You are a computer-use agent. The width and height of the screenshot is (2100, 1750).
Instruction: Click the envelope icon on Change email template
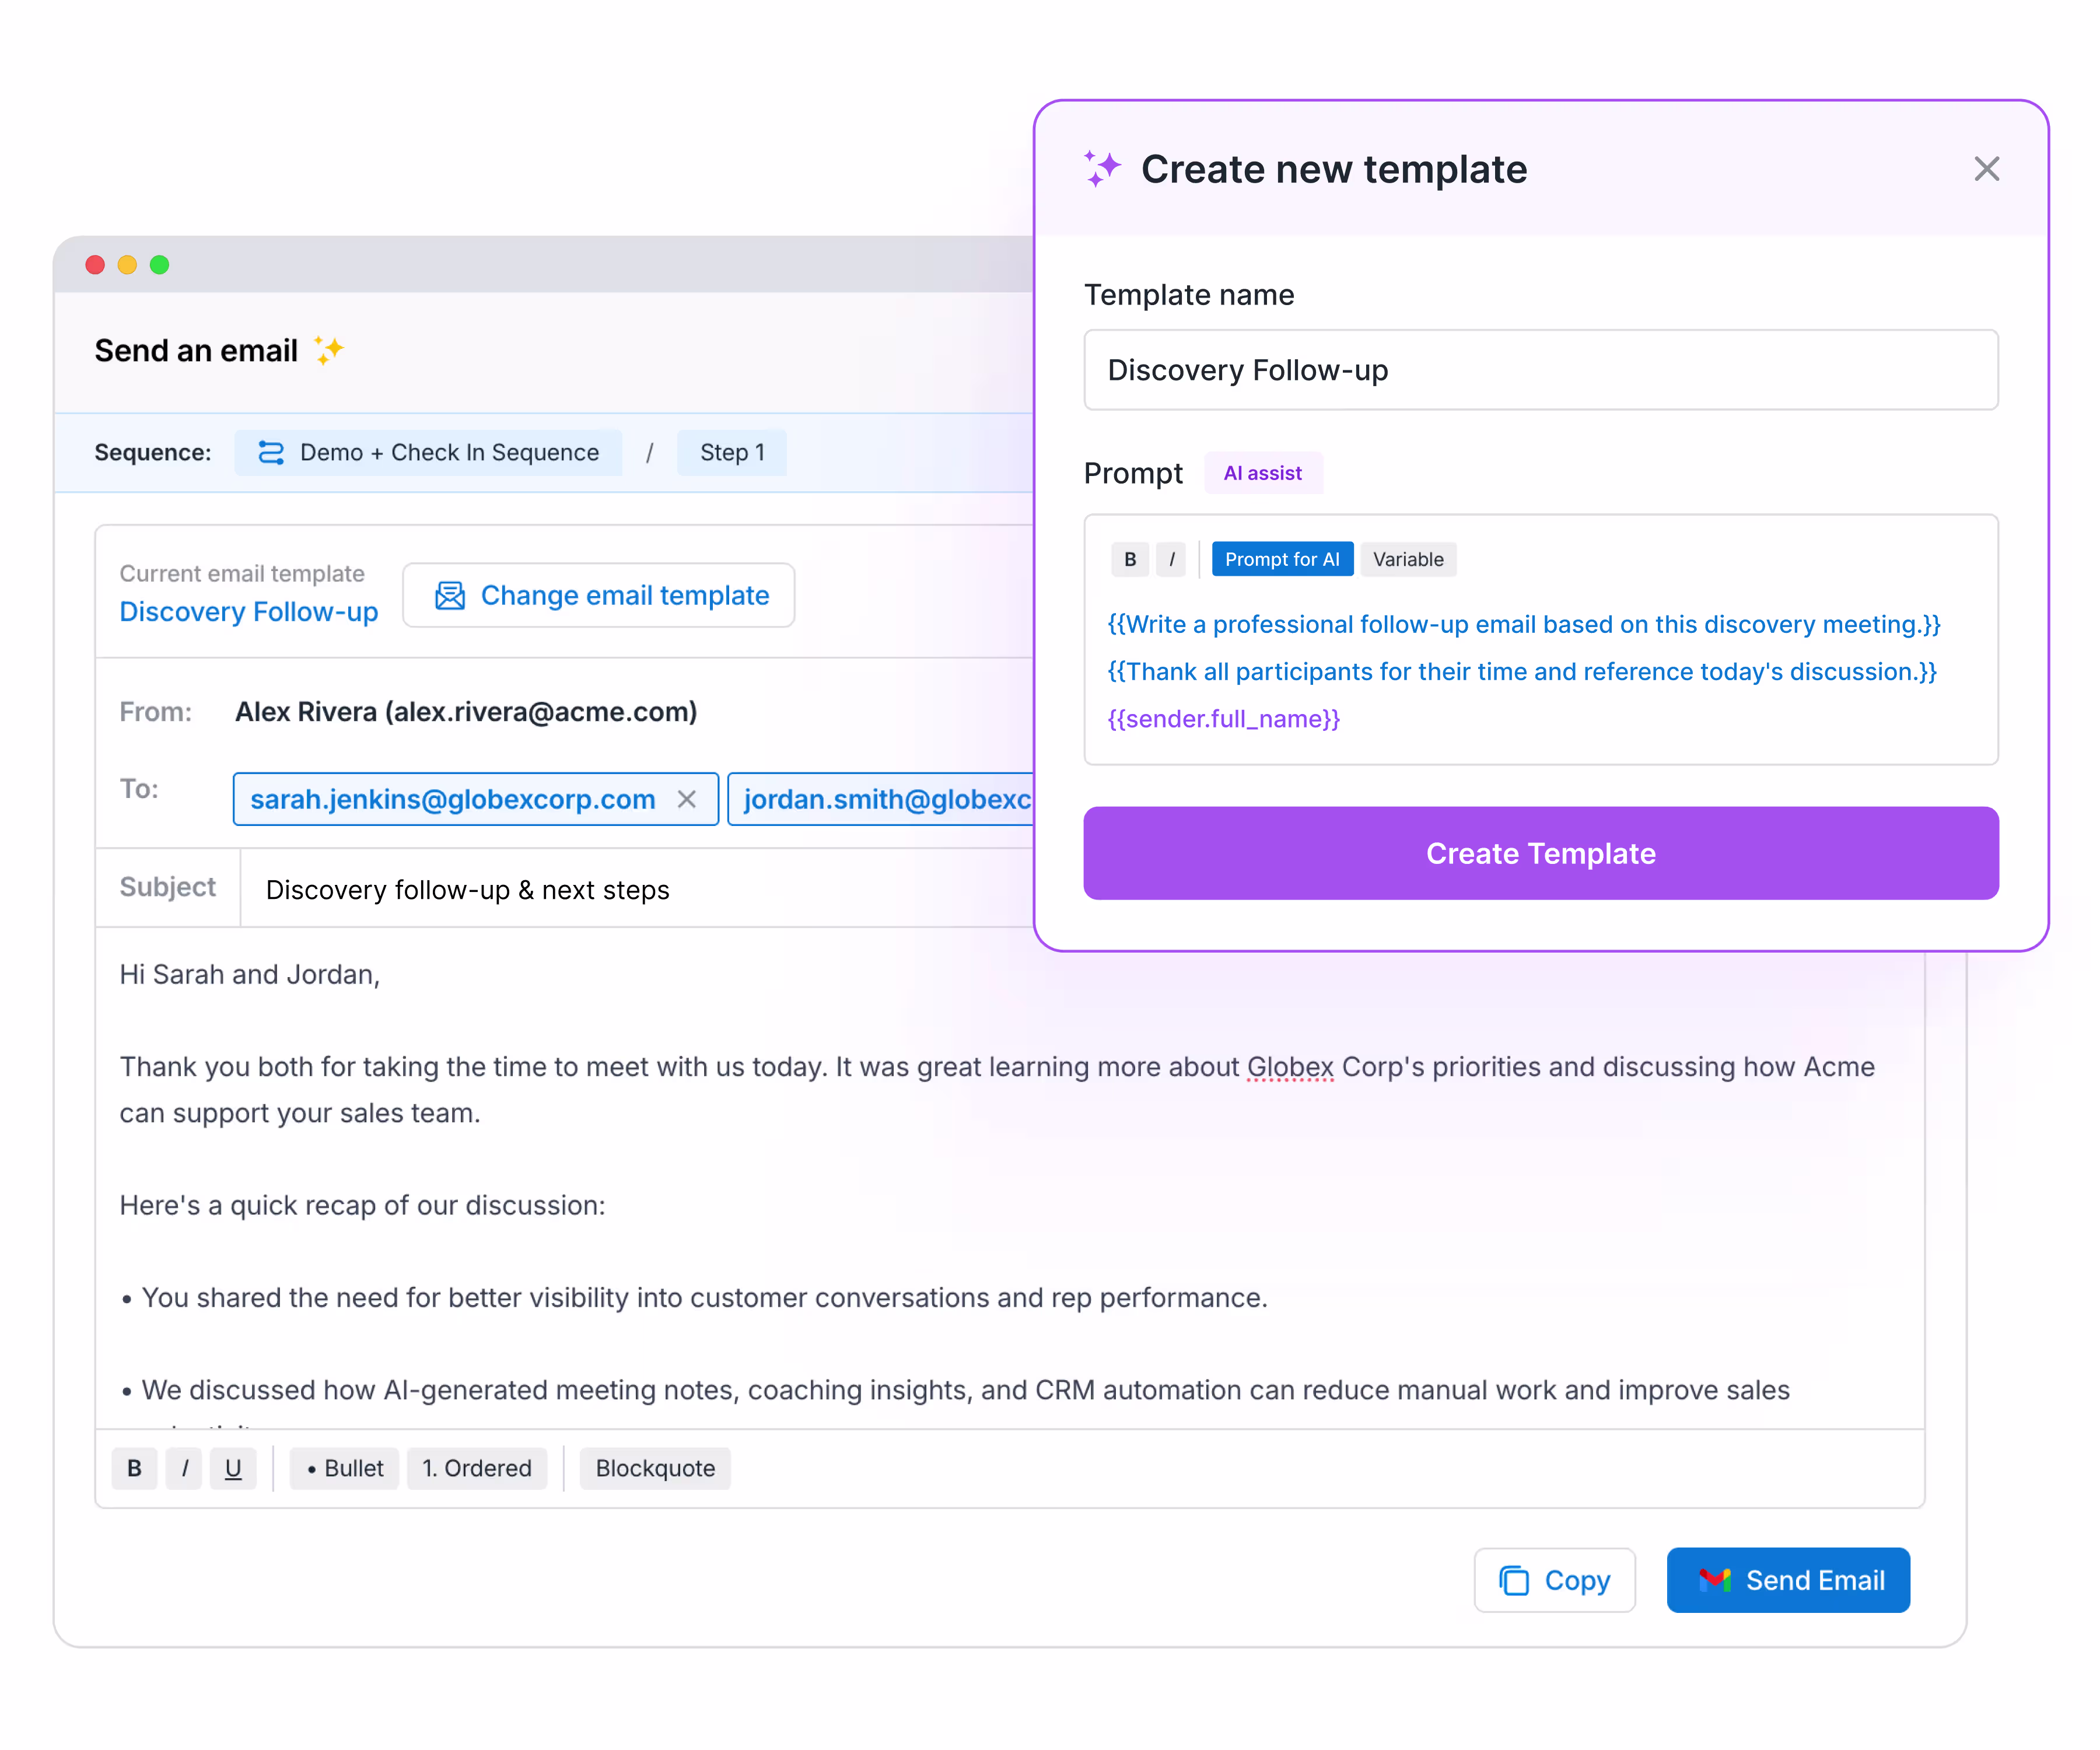point(450,596)
